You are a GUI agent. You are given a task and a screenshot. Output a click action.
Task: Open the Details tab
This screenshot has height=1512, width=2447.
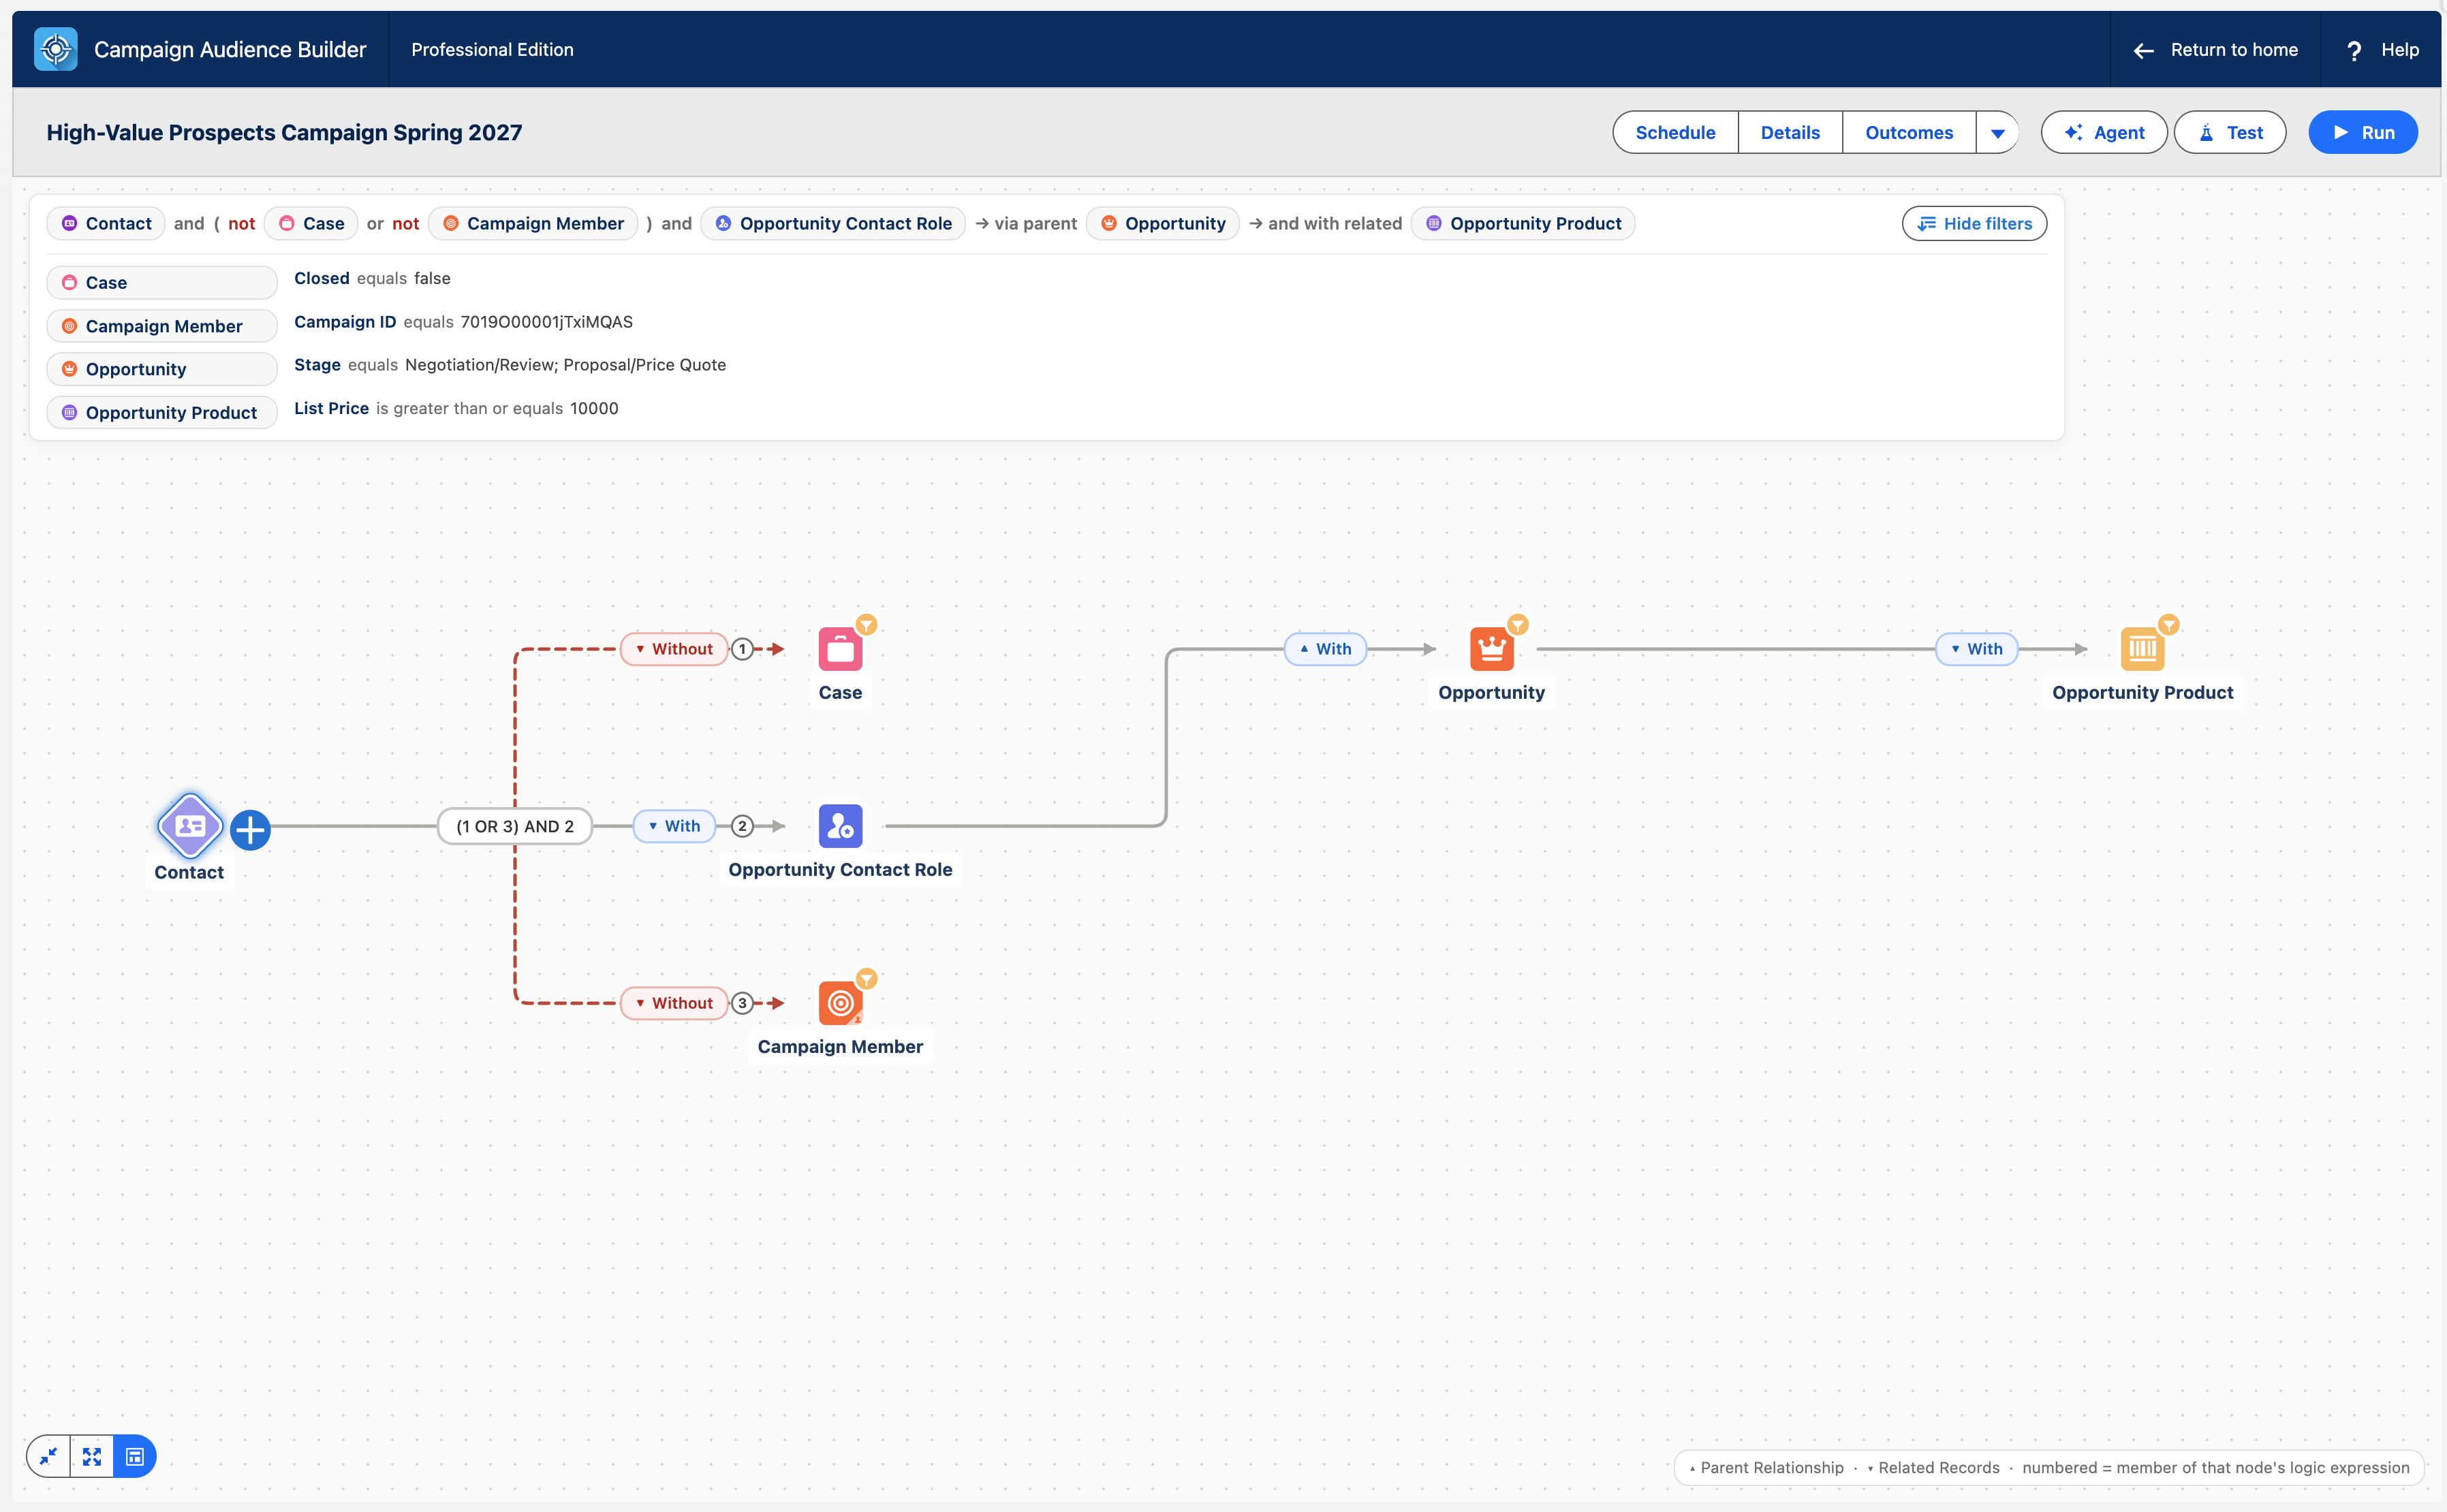point(1790,132)
